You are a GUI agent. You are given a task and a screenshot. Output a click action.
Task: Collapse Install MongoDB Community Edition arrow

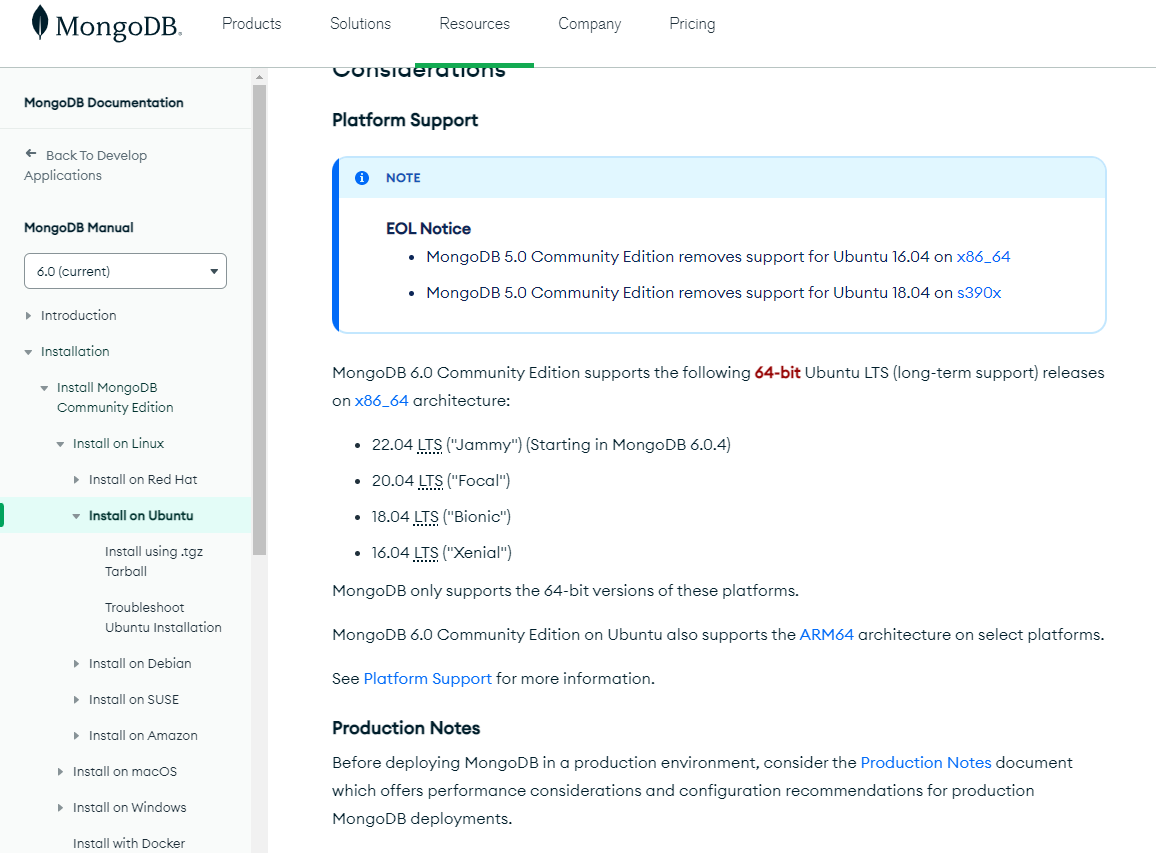pyautogui.click(x=44, y=388)
